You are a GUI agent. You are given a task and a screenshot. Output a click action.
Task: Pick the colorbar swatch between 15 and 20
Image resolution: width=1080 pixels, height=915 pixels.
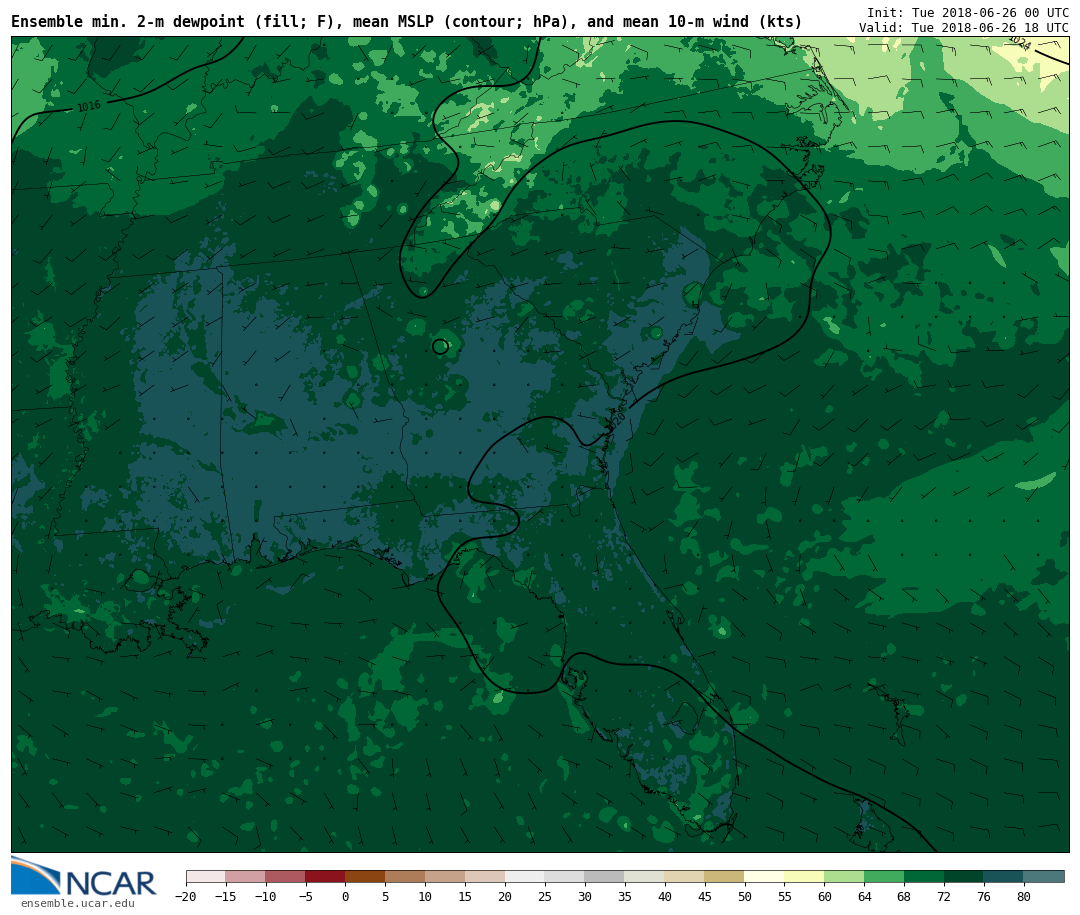pos(485,877)
